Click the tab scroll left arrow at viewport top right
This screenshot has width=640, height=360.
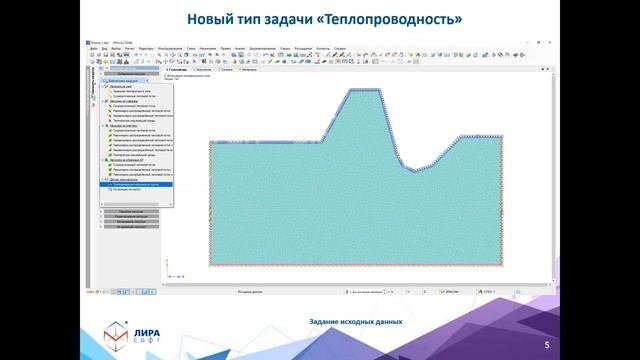(x=542, y=69)
